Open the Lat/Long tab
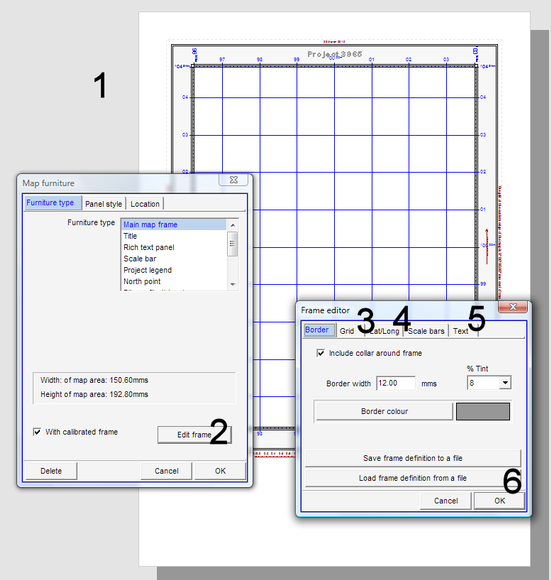The image size is (551, 580). click(385, 331)
